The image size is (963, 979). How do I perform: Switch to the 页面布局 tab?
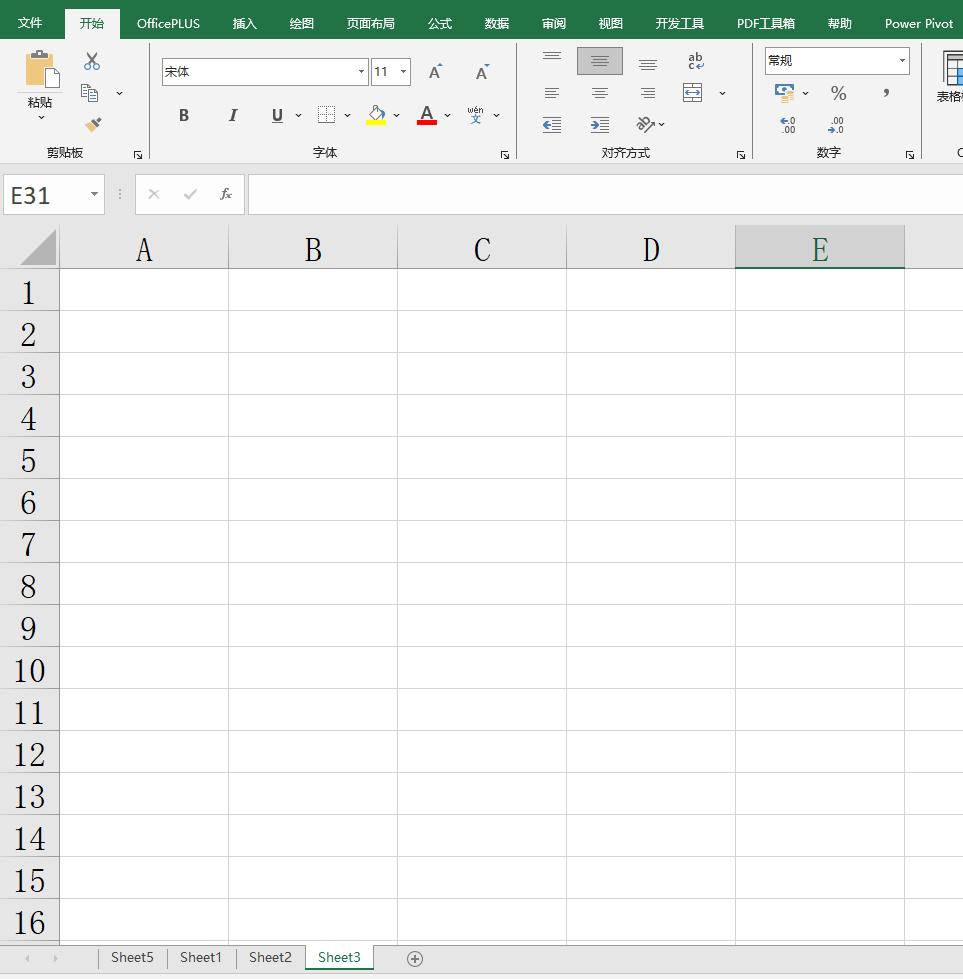click(x=370, y=24)
